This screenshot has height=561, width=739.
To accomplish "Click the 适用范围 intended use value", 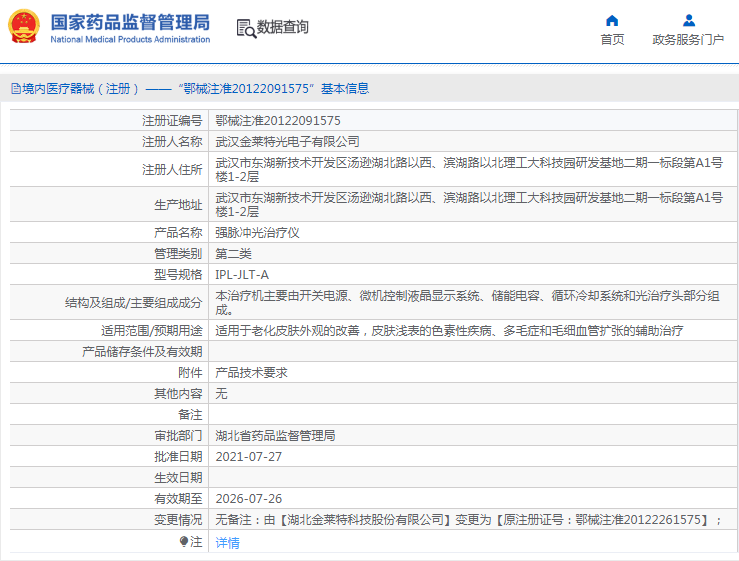I will tap(449, 330).
